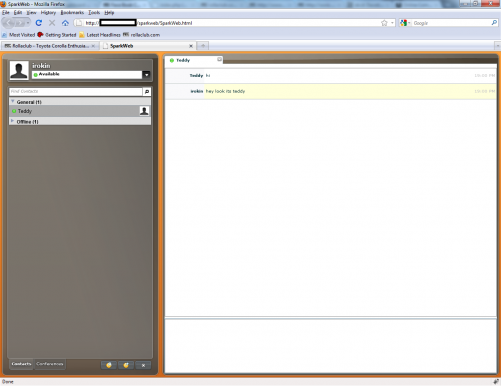Click irokin's profile avatar picture
Screen dimensions: 501x386
pyautogui.click(x=19, y=70)
